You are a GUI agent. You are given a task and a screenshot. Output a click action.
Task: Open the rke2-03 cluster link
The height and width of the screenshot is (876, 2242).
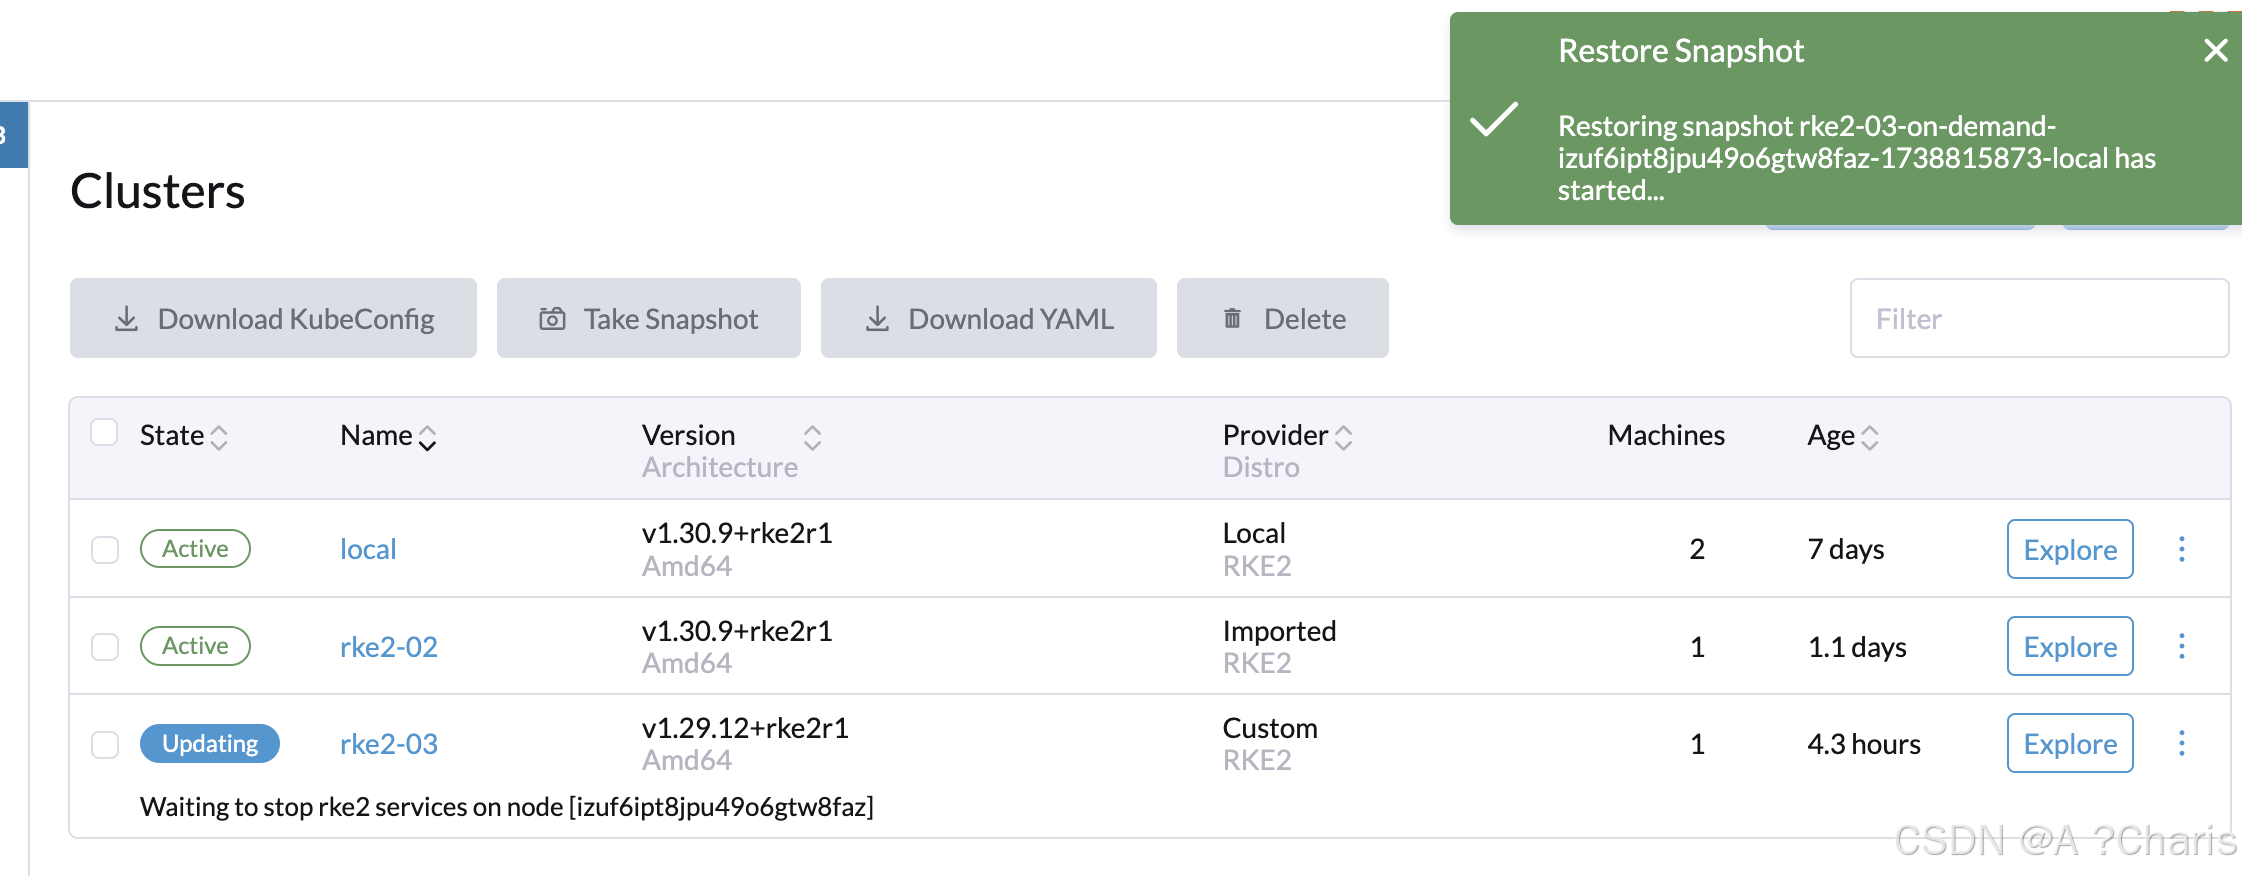[389, 744]
